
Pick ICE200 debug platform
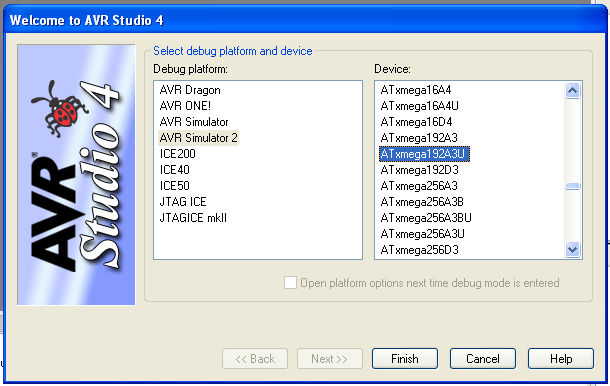click(177, 154)
